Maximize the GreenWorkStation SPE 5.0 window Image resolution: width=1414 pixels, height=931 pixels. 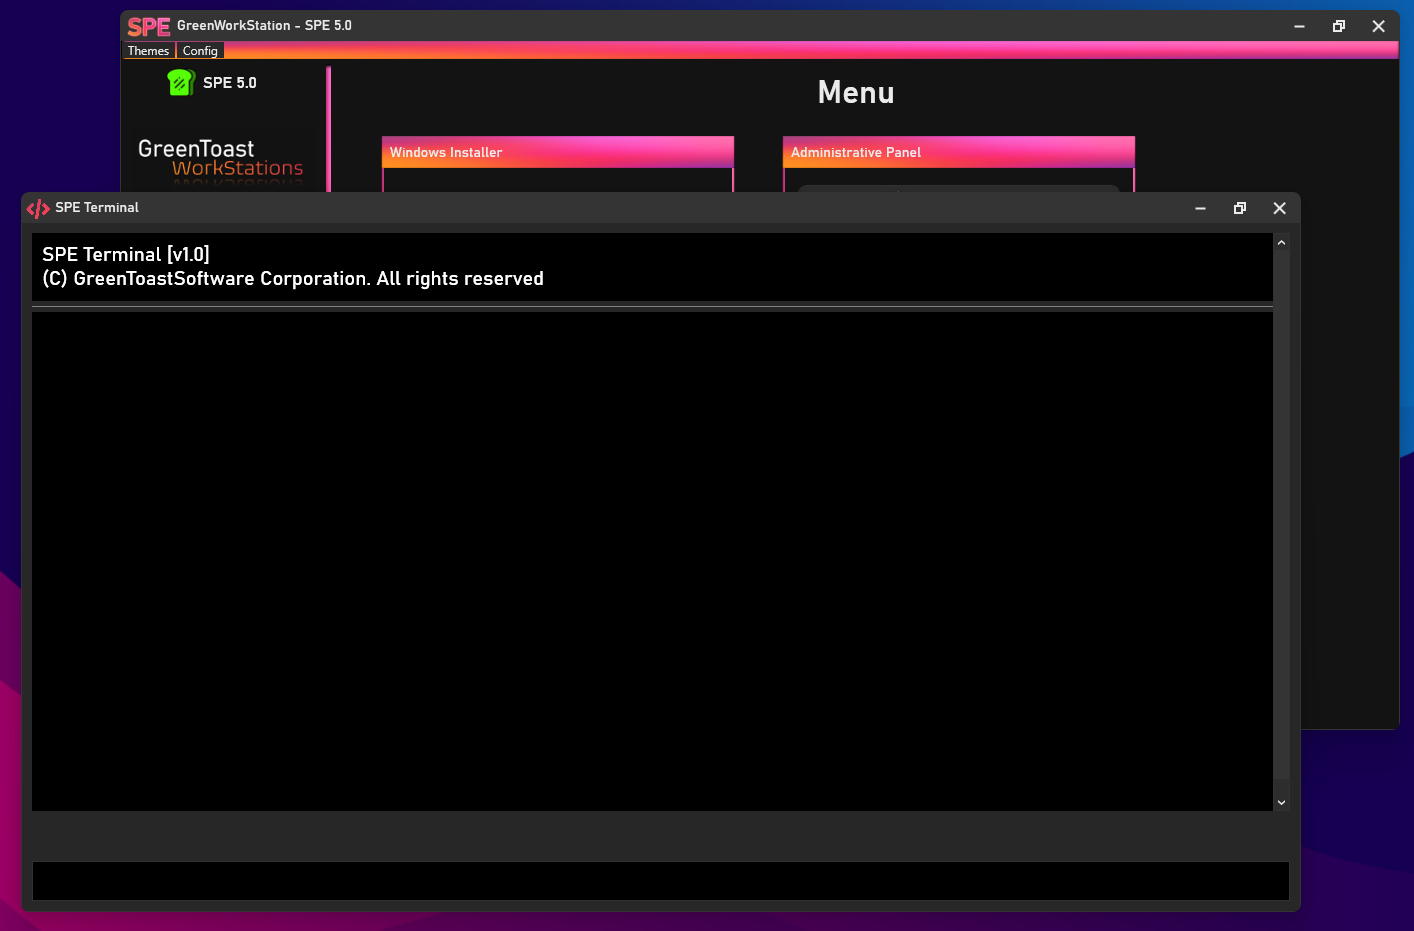click(x=1339, y=27)
